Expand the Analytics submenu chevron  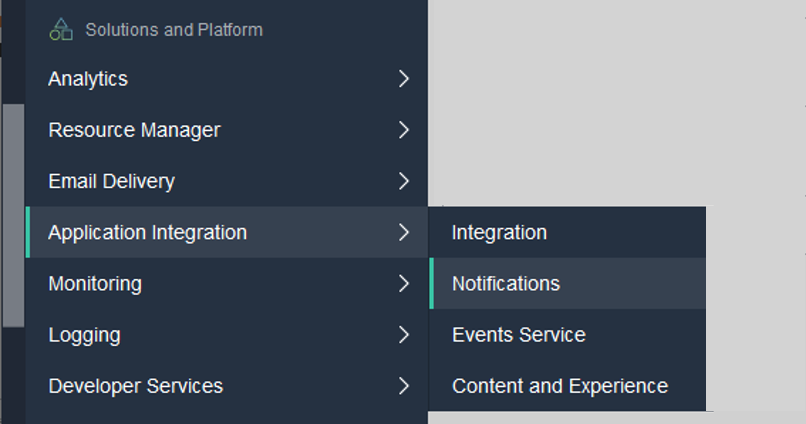pos(403,79)
